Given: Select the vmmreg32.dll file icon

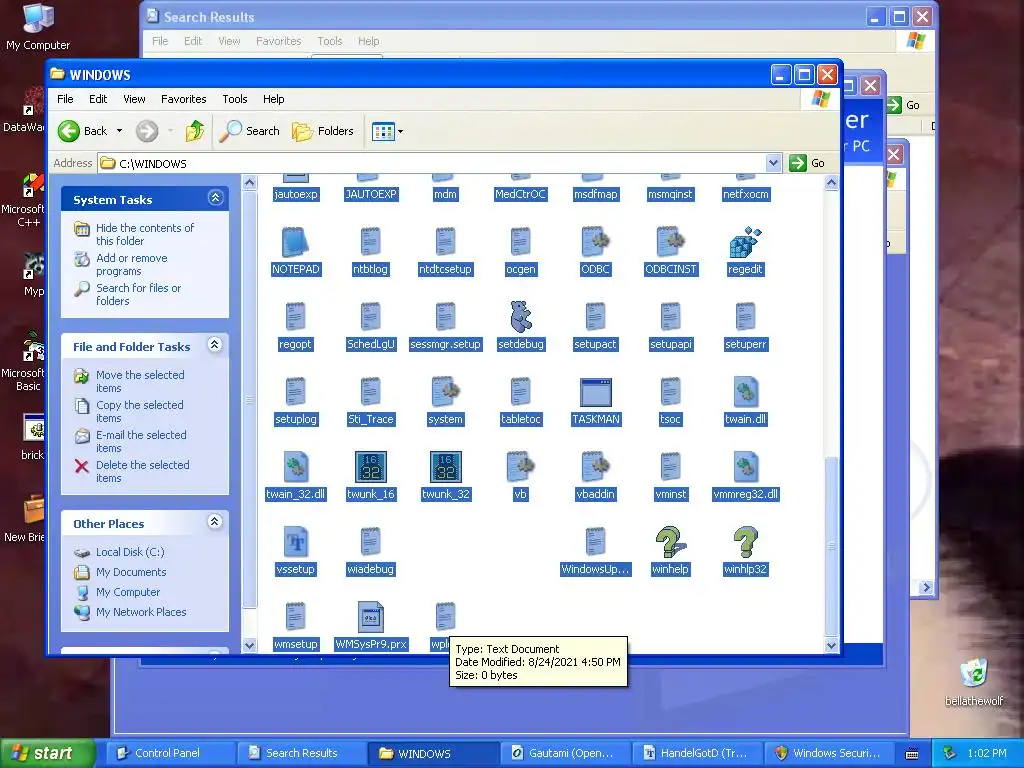Looking at the screenshot, I should point(745,468).
